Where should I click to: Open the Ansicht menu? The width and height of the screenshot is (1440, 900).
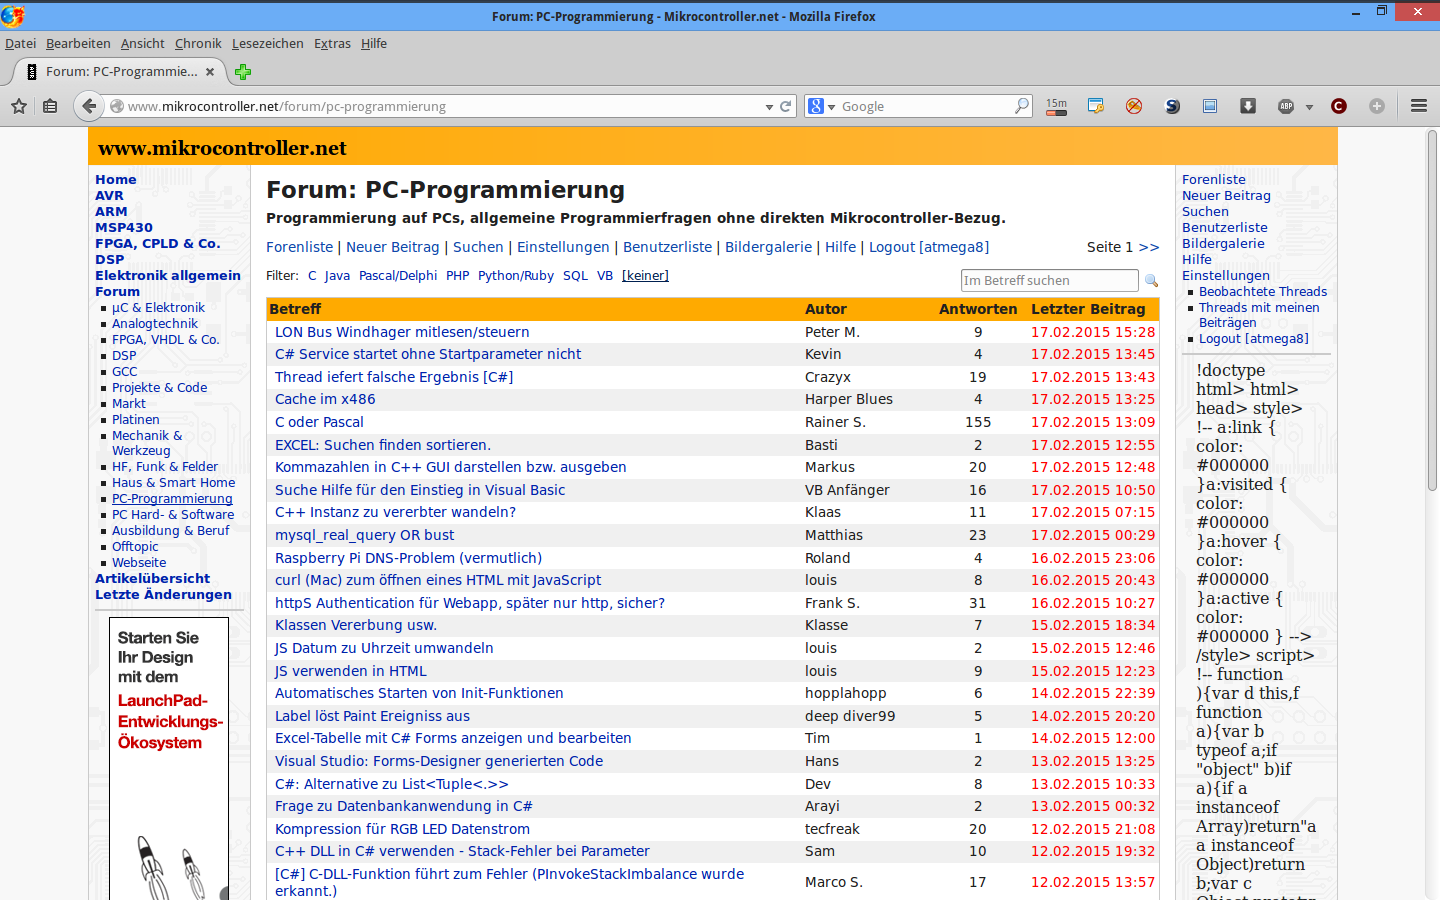[x=143, y=43]
